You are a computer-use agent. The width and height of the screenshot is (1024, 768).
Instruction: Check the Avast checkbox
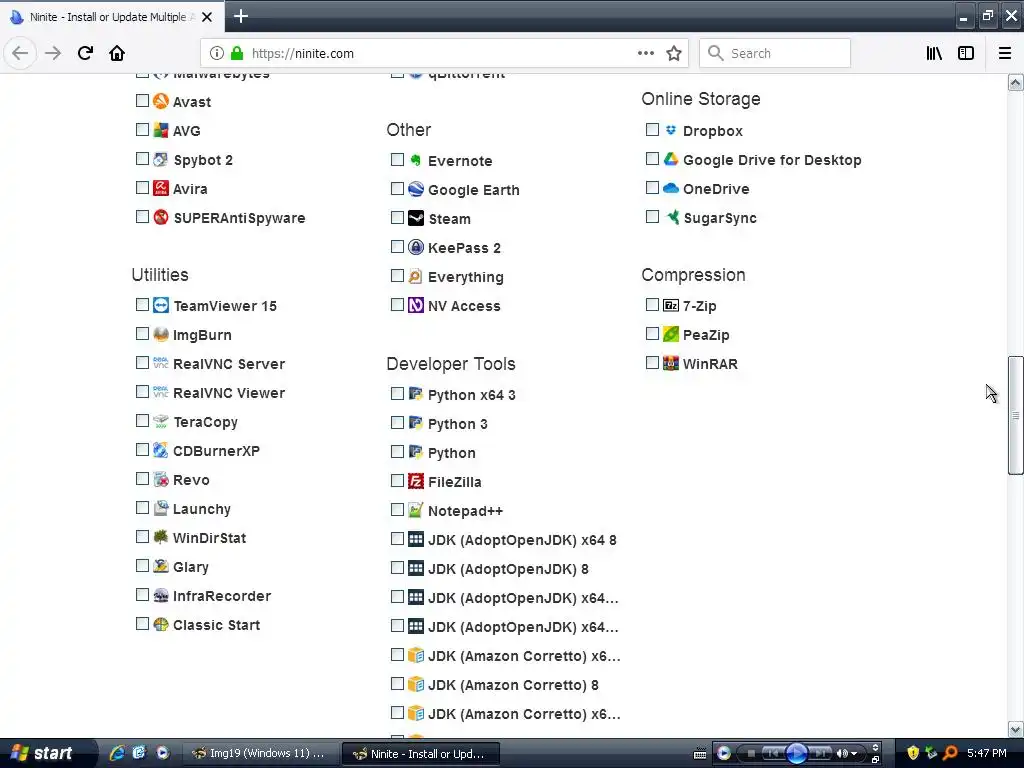(x=142, y=101)
